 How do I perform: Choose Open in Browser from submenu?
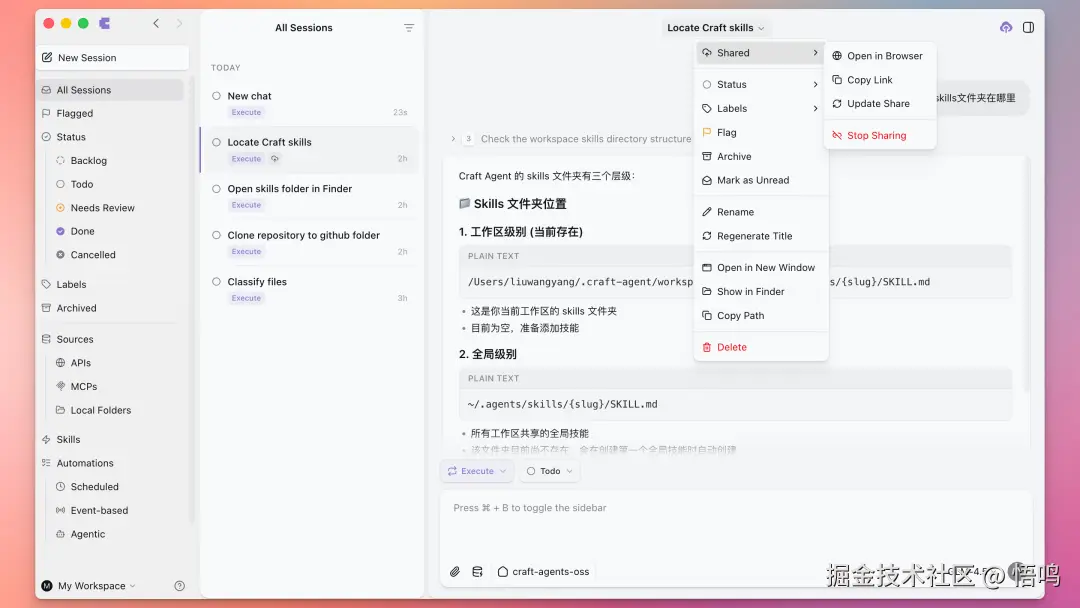[x=880, y=56]
